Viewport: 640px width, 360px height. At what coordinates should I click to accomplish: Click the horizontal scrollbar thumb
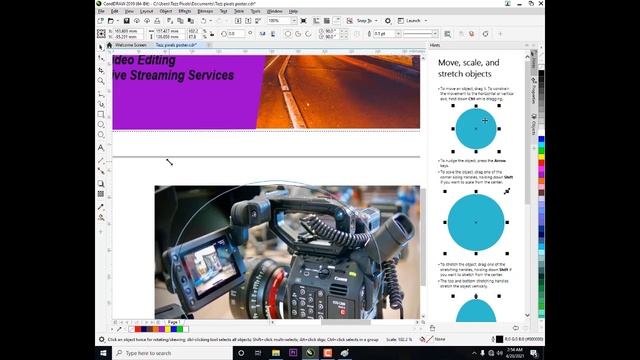coord(346,322)
